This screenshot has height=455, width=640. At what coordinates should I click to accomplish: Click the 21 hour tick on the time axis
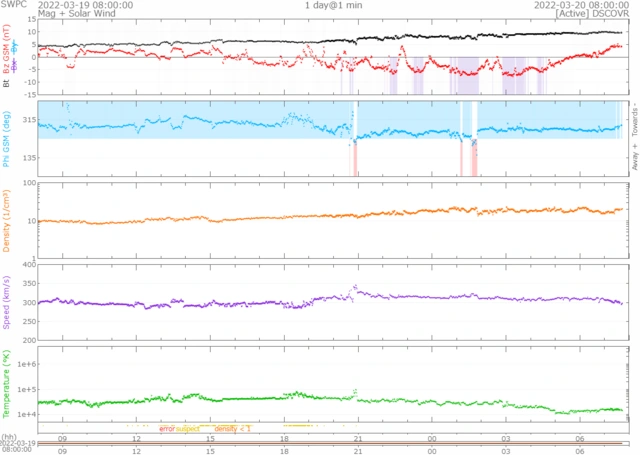pos(357,437)
